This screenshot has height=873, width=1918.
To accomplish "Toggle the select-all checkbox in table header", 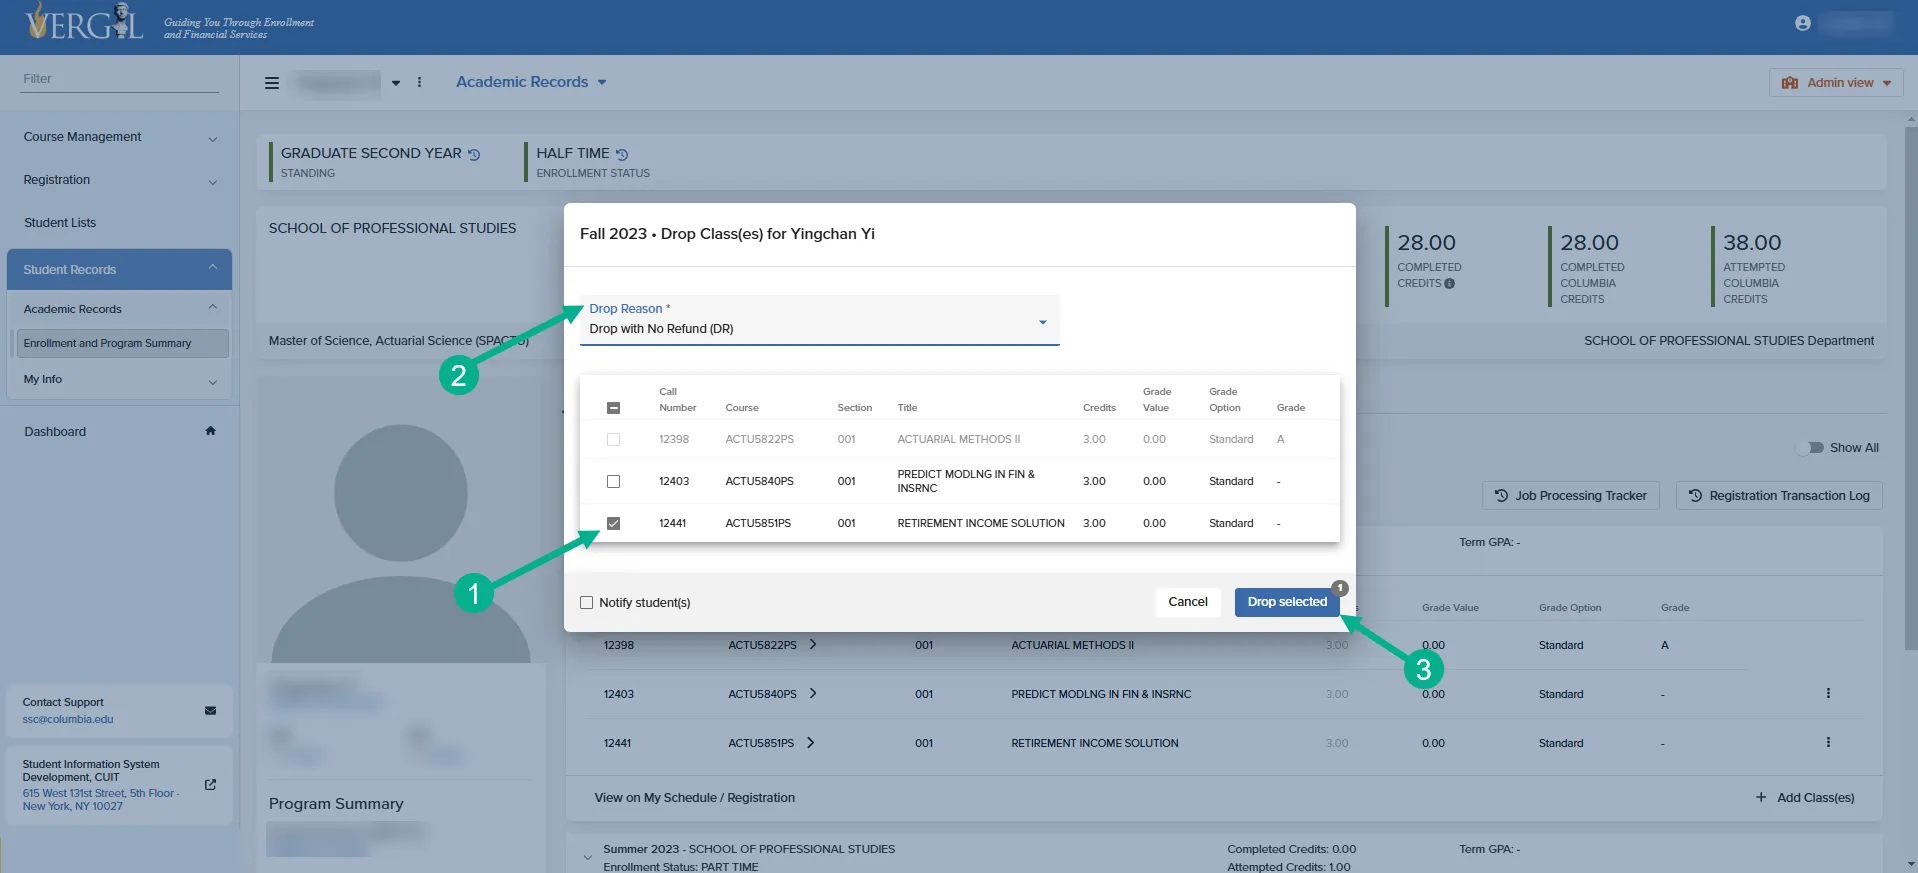I will 614,408.
